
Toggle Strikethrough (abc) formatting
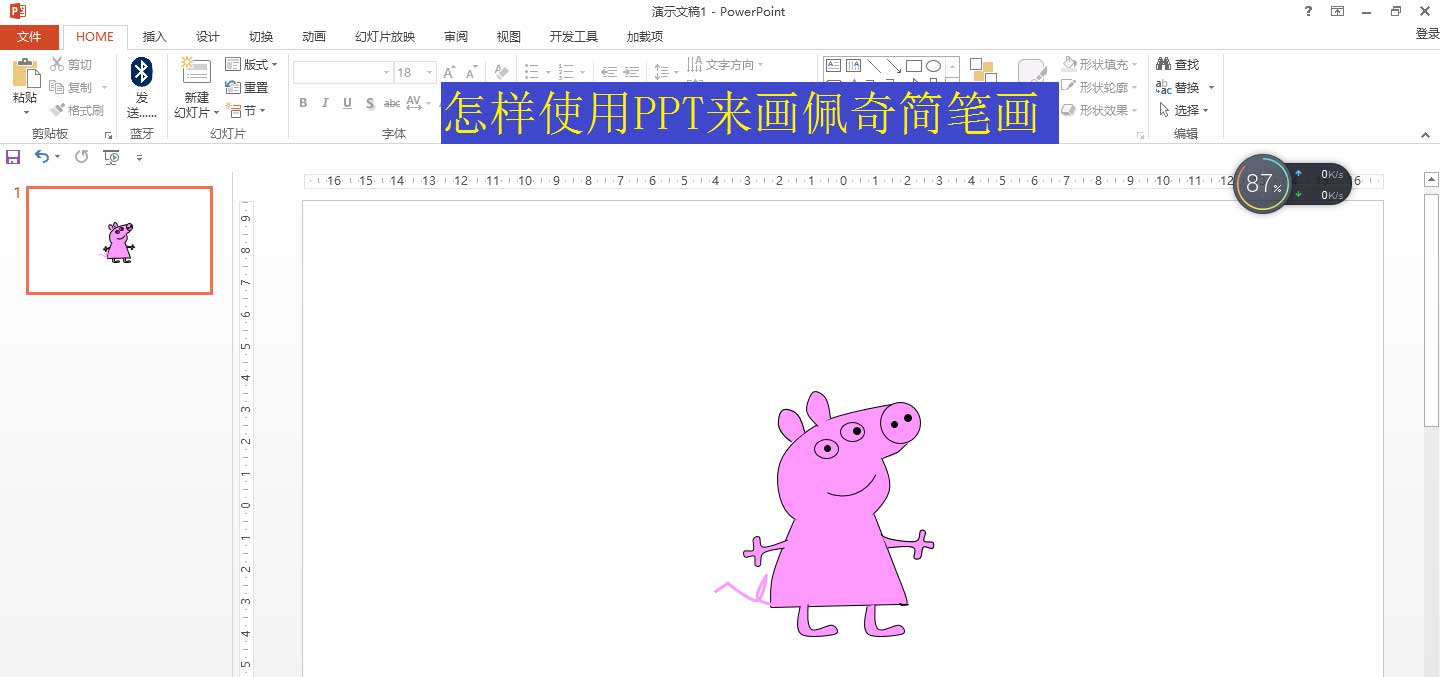click(x=392, y=103)
